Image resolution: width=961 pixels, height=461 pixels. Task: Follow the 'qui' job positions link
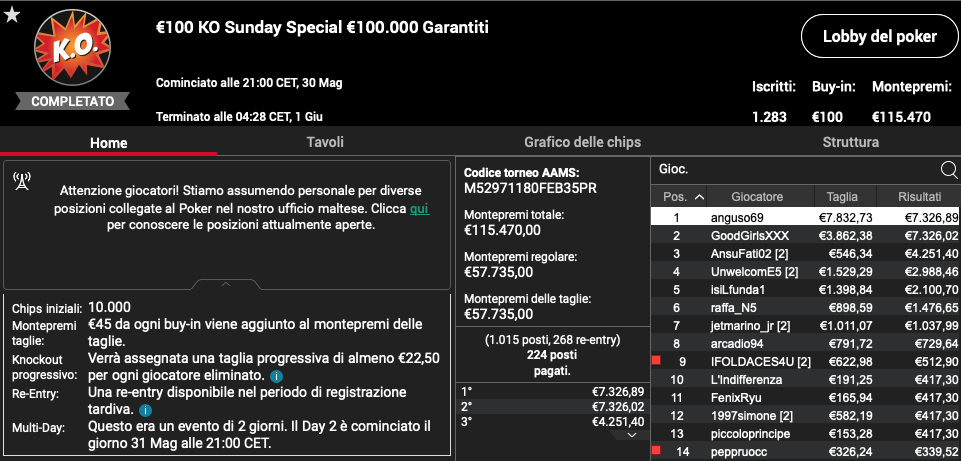click(419, 208)
